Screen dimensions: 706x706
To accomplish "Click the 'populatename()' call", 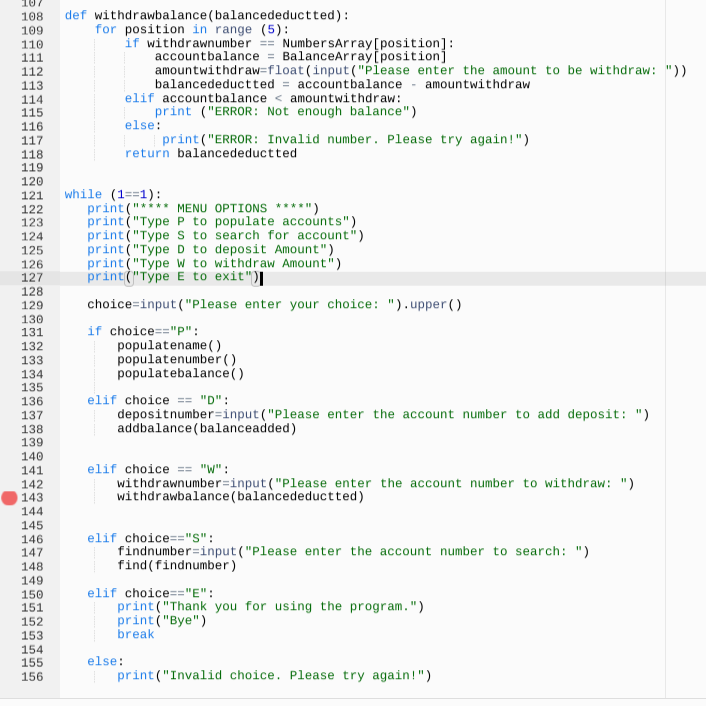I will [x=169, y=345].
